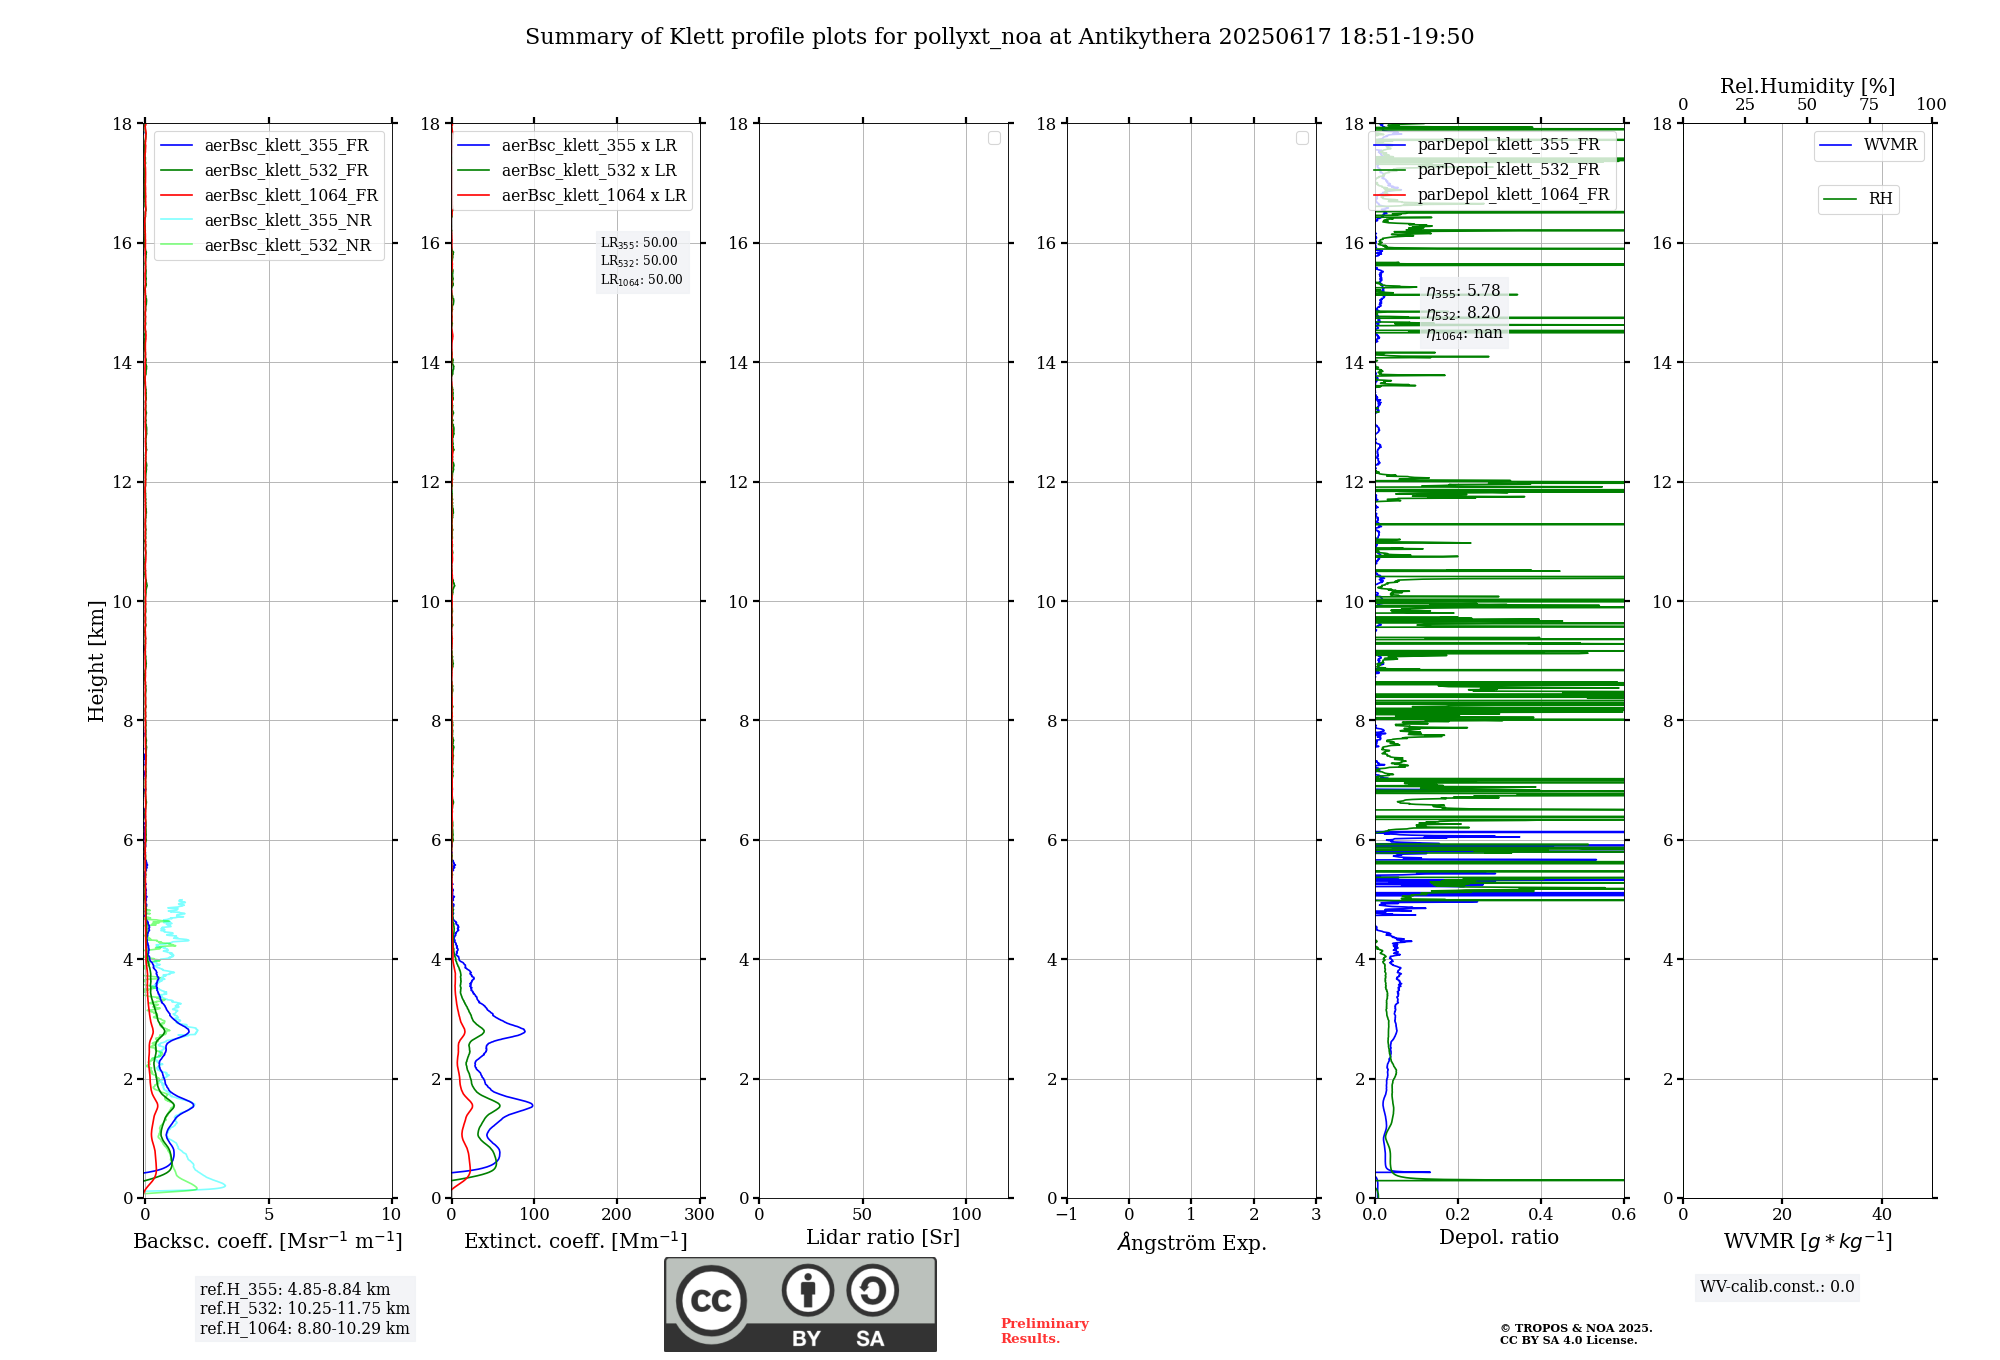Image resolution: width=2000 pixels, height=1360 pixels.
Task: Click the ref.H_355: 4.85-8.84 km text
Action: [x=295, y=1290]
